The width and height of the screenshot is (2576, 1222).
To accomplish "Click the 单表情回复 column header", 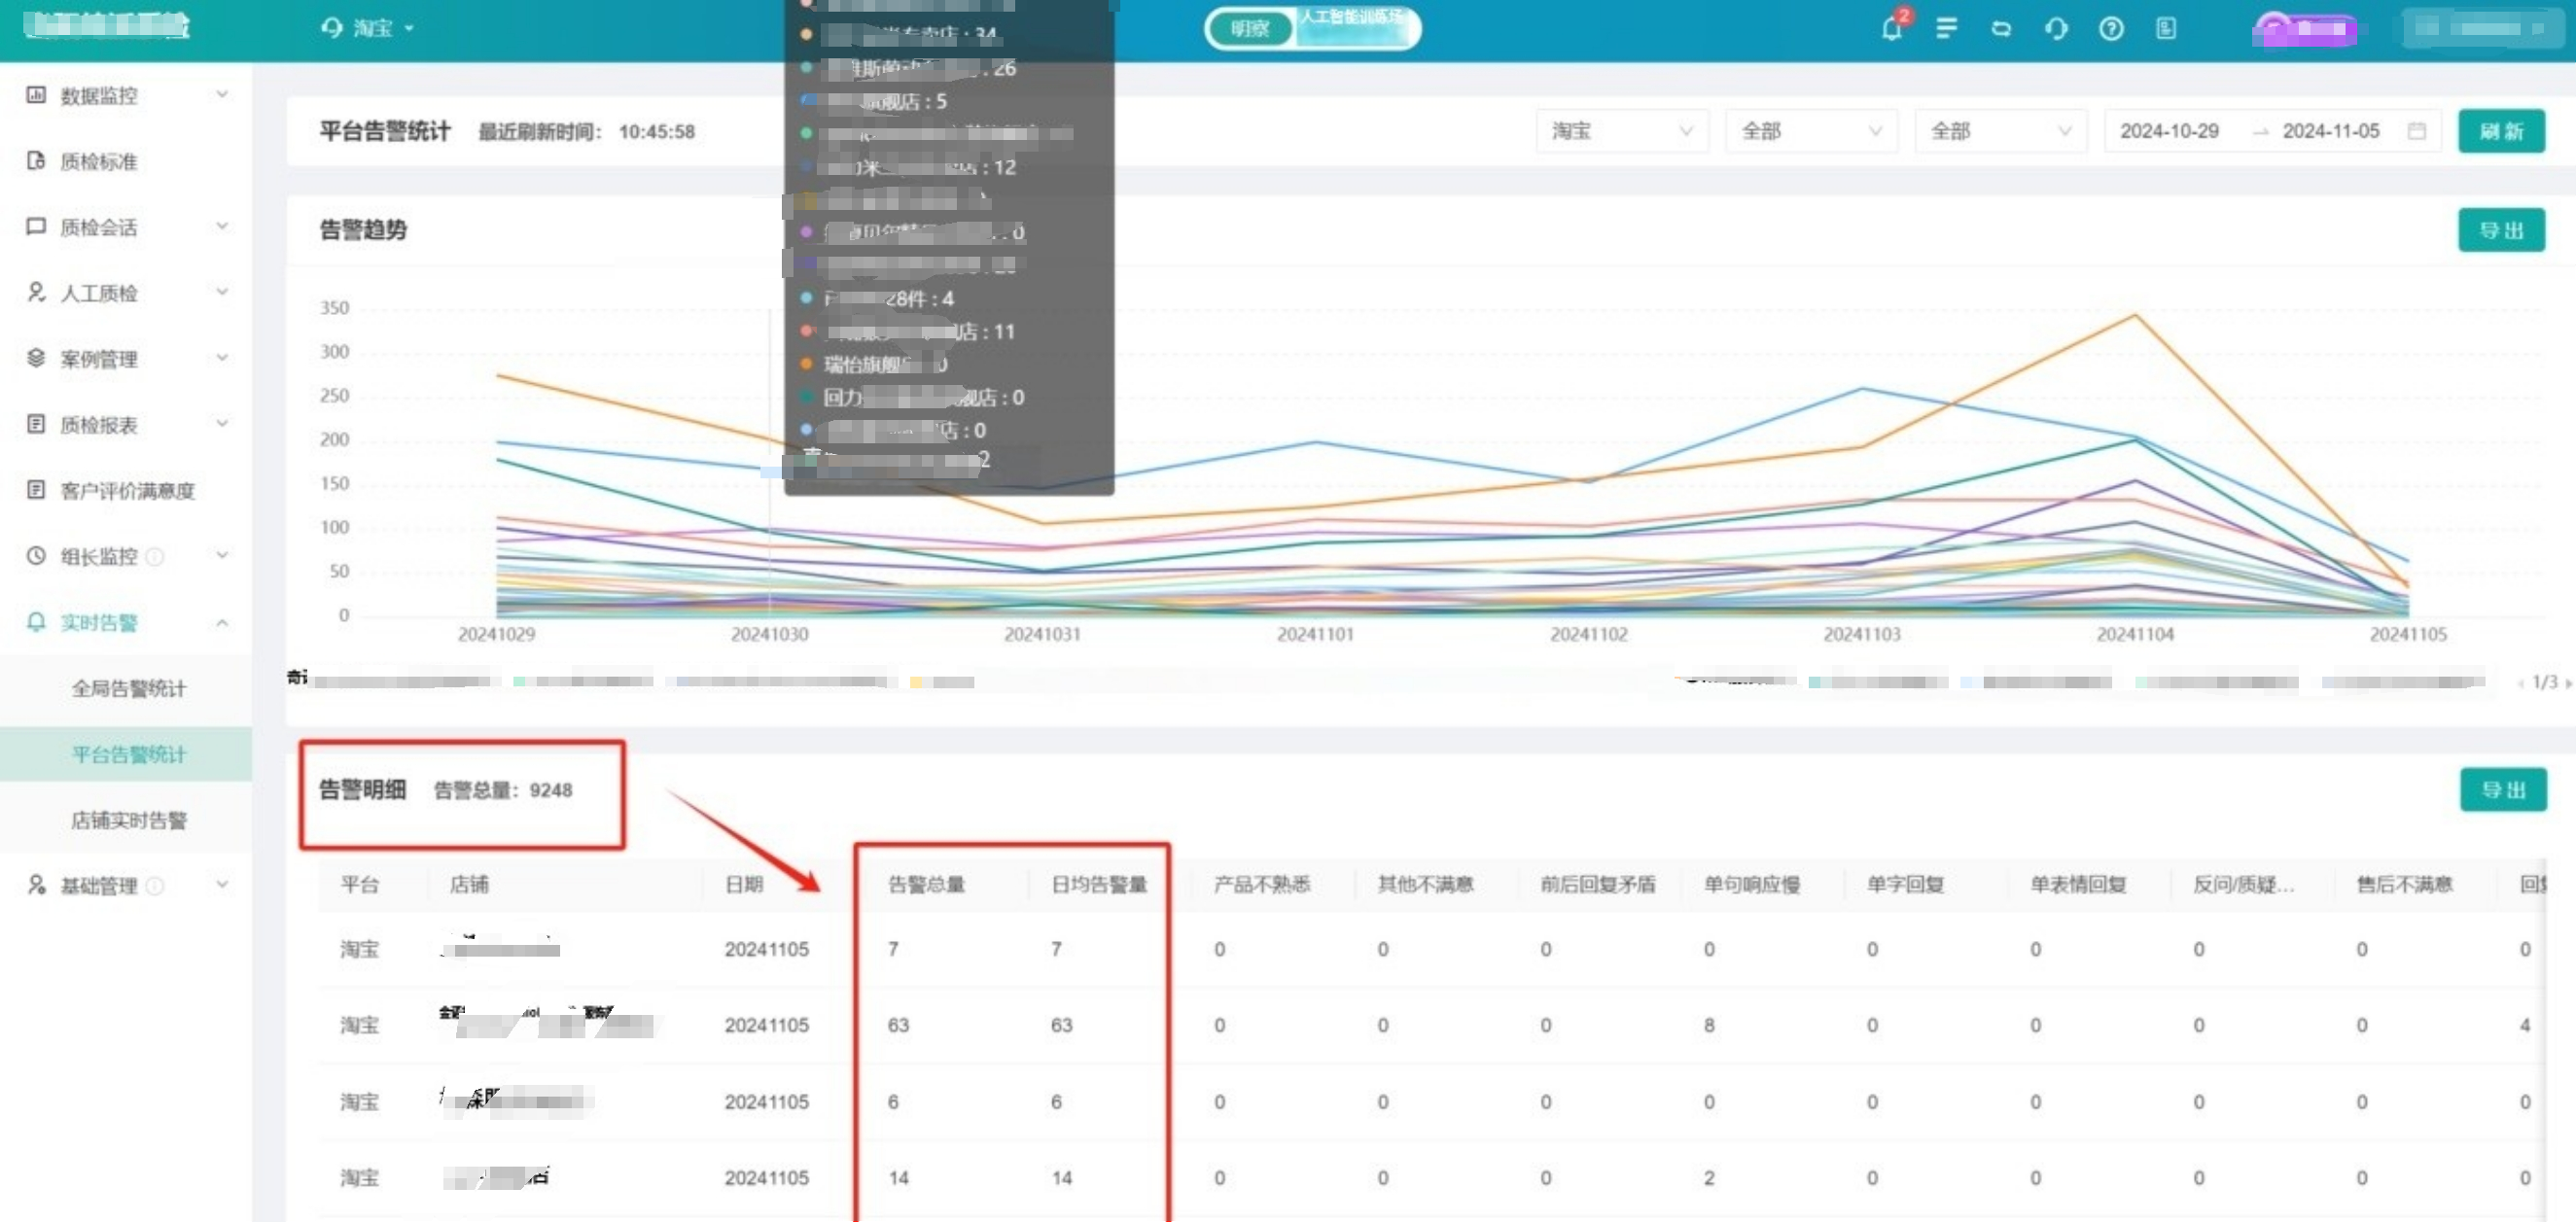I will (2078, 884).
